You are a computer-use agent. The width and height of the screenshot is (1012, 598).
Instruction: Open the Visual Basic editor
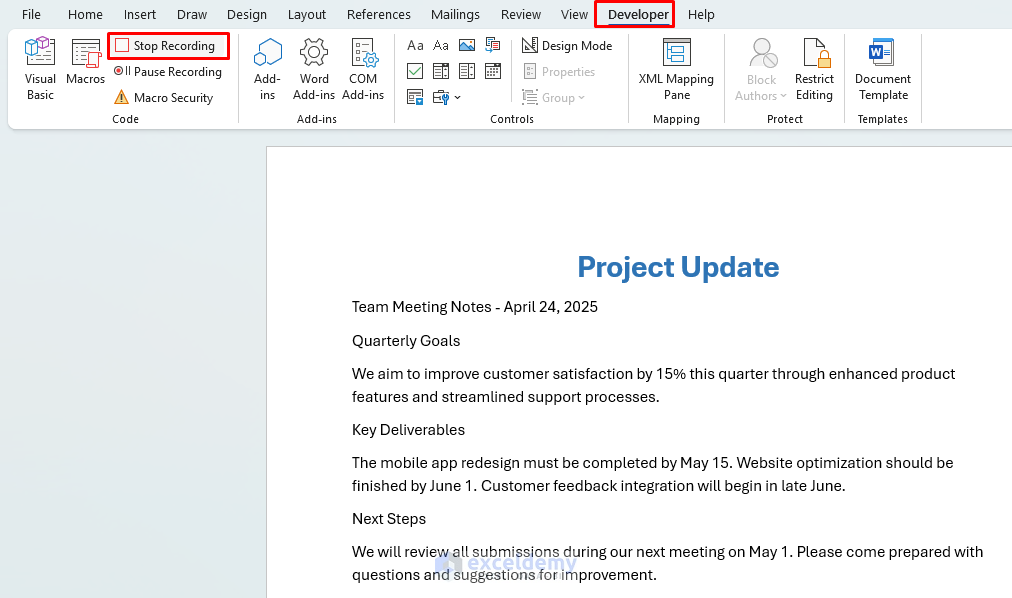40,68
